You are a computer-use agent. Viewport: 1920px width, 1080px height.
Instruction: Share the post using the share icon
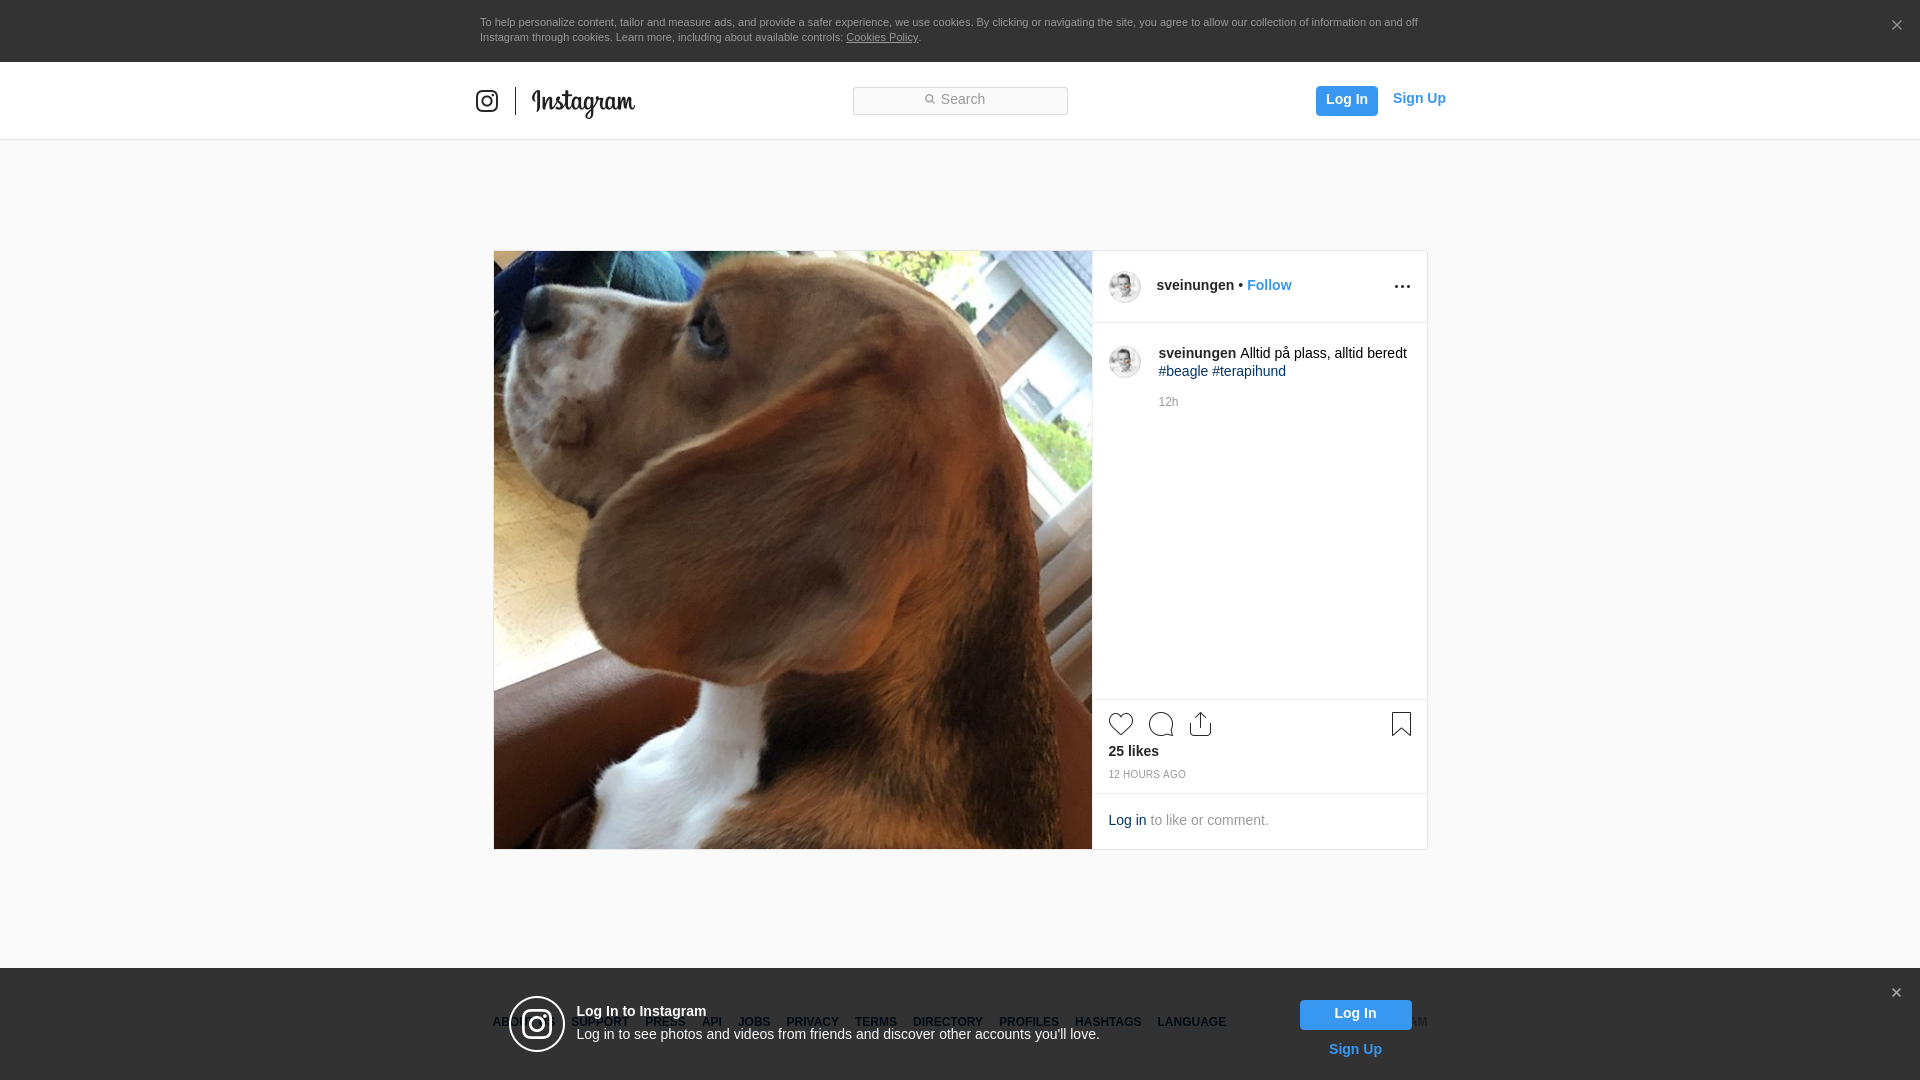tap(1201, 724)
